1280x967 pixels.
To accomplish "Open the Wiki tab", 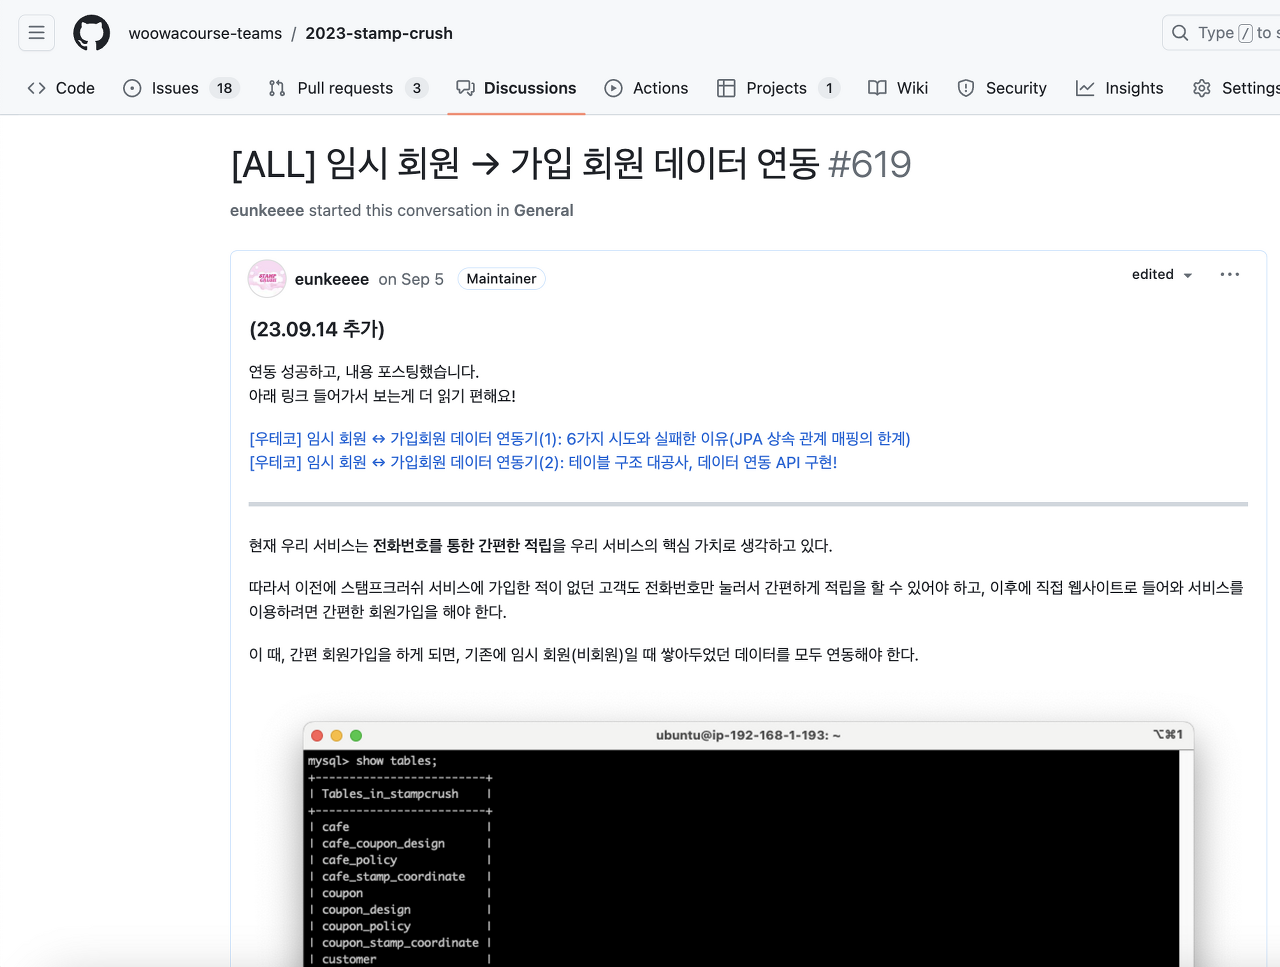I will (x=898, y=88).
